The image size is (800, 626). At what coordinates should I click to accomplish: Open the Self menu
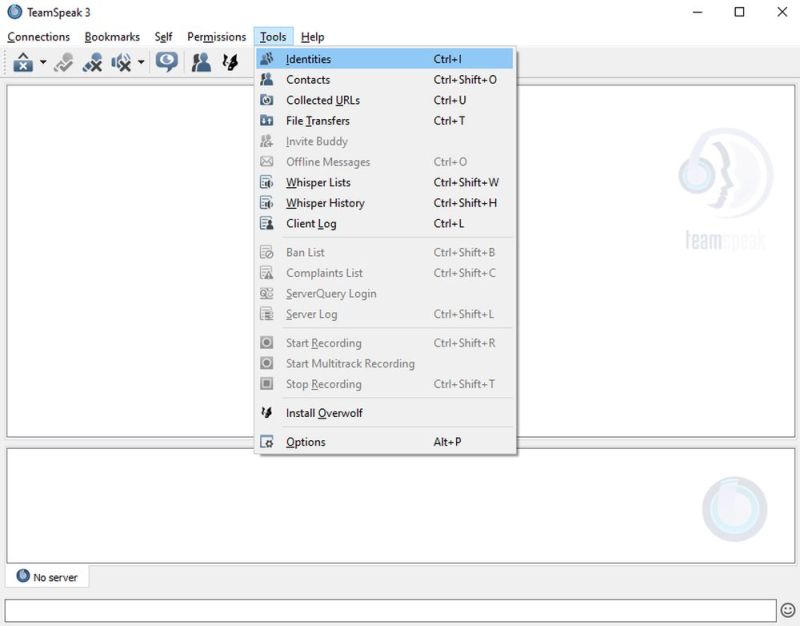click(163, 37)
